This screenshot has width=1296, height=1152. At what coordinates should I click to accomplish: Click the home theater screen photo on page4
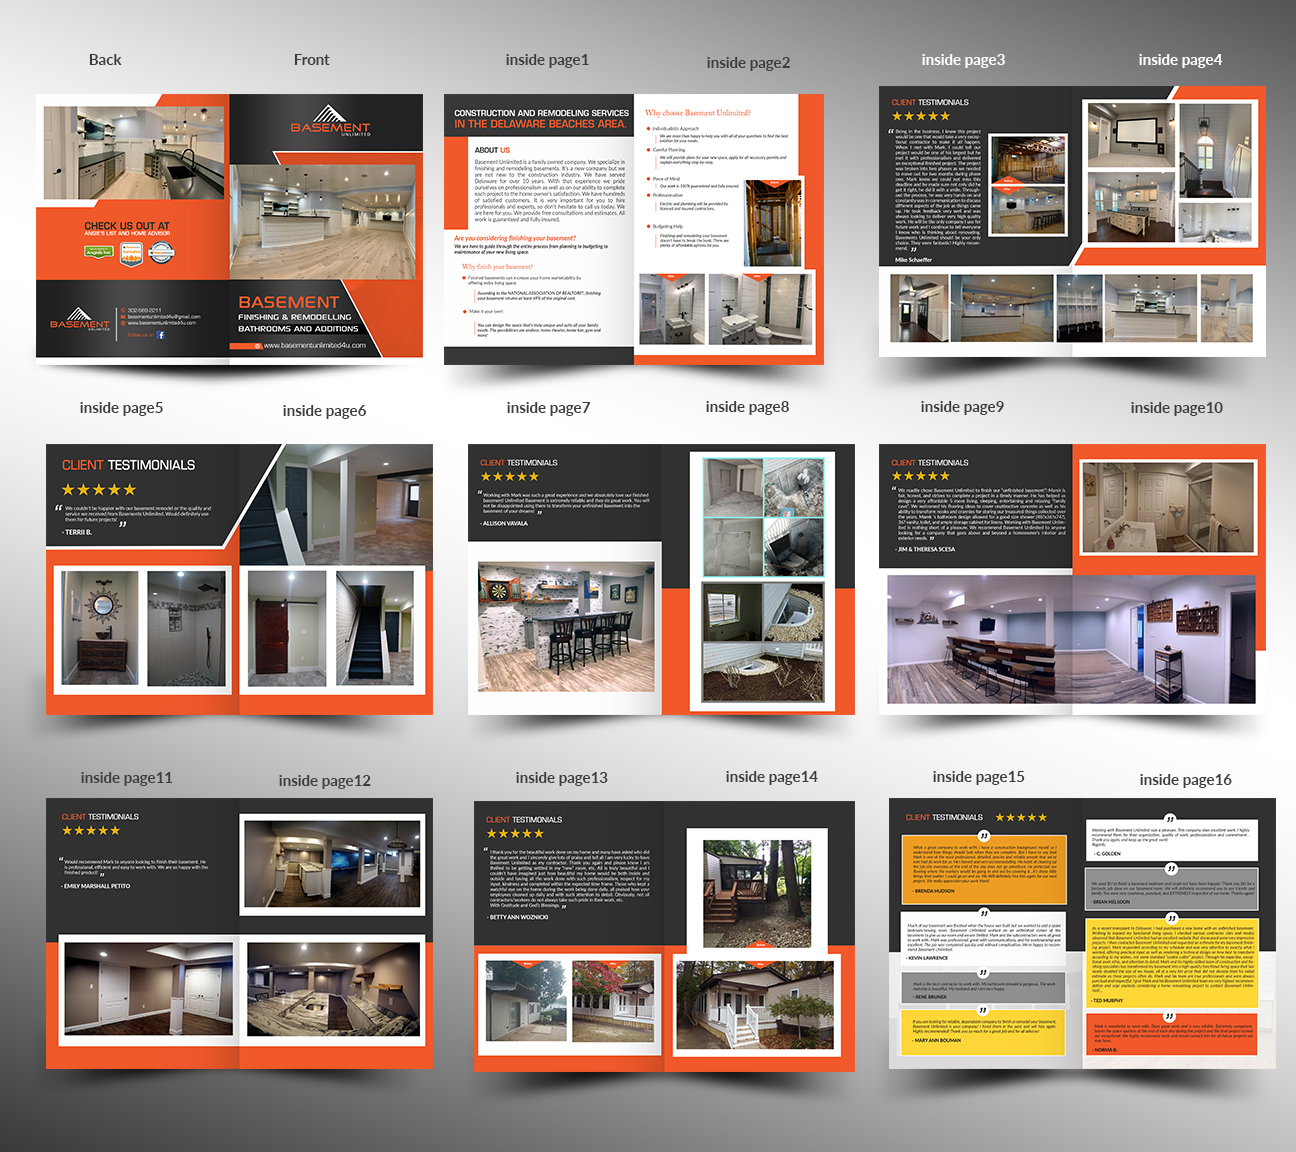[1130, 135]
